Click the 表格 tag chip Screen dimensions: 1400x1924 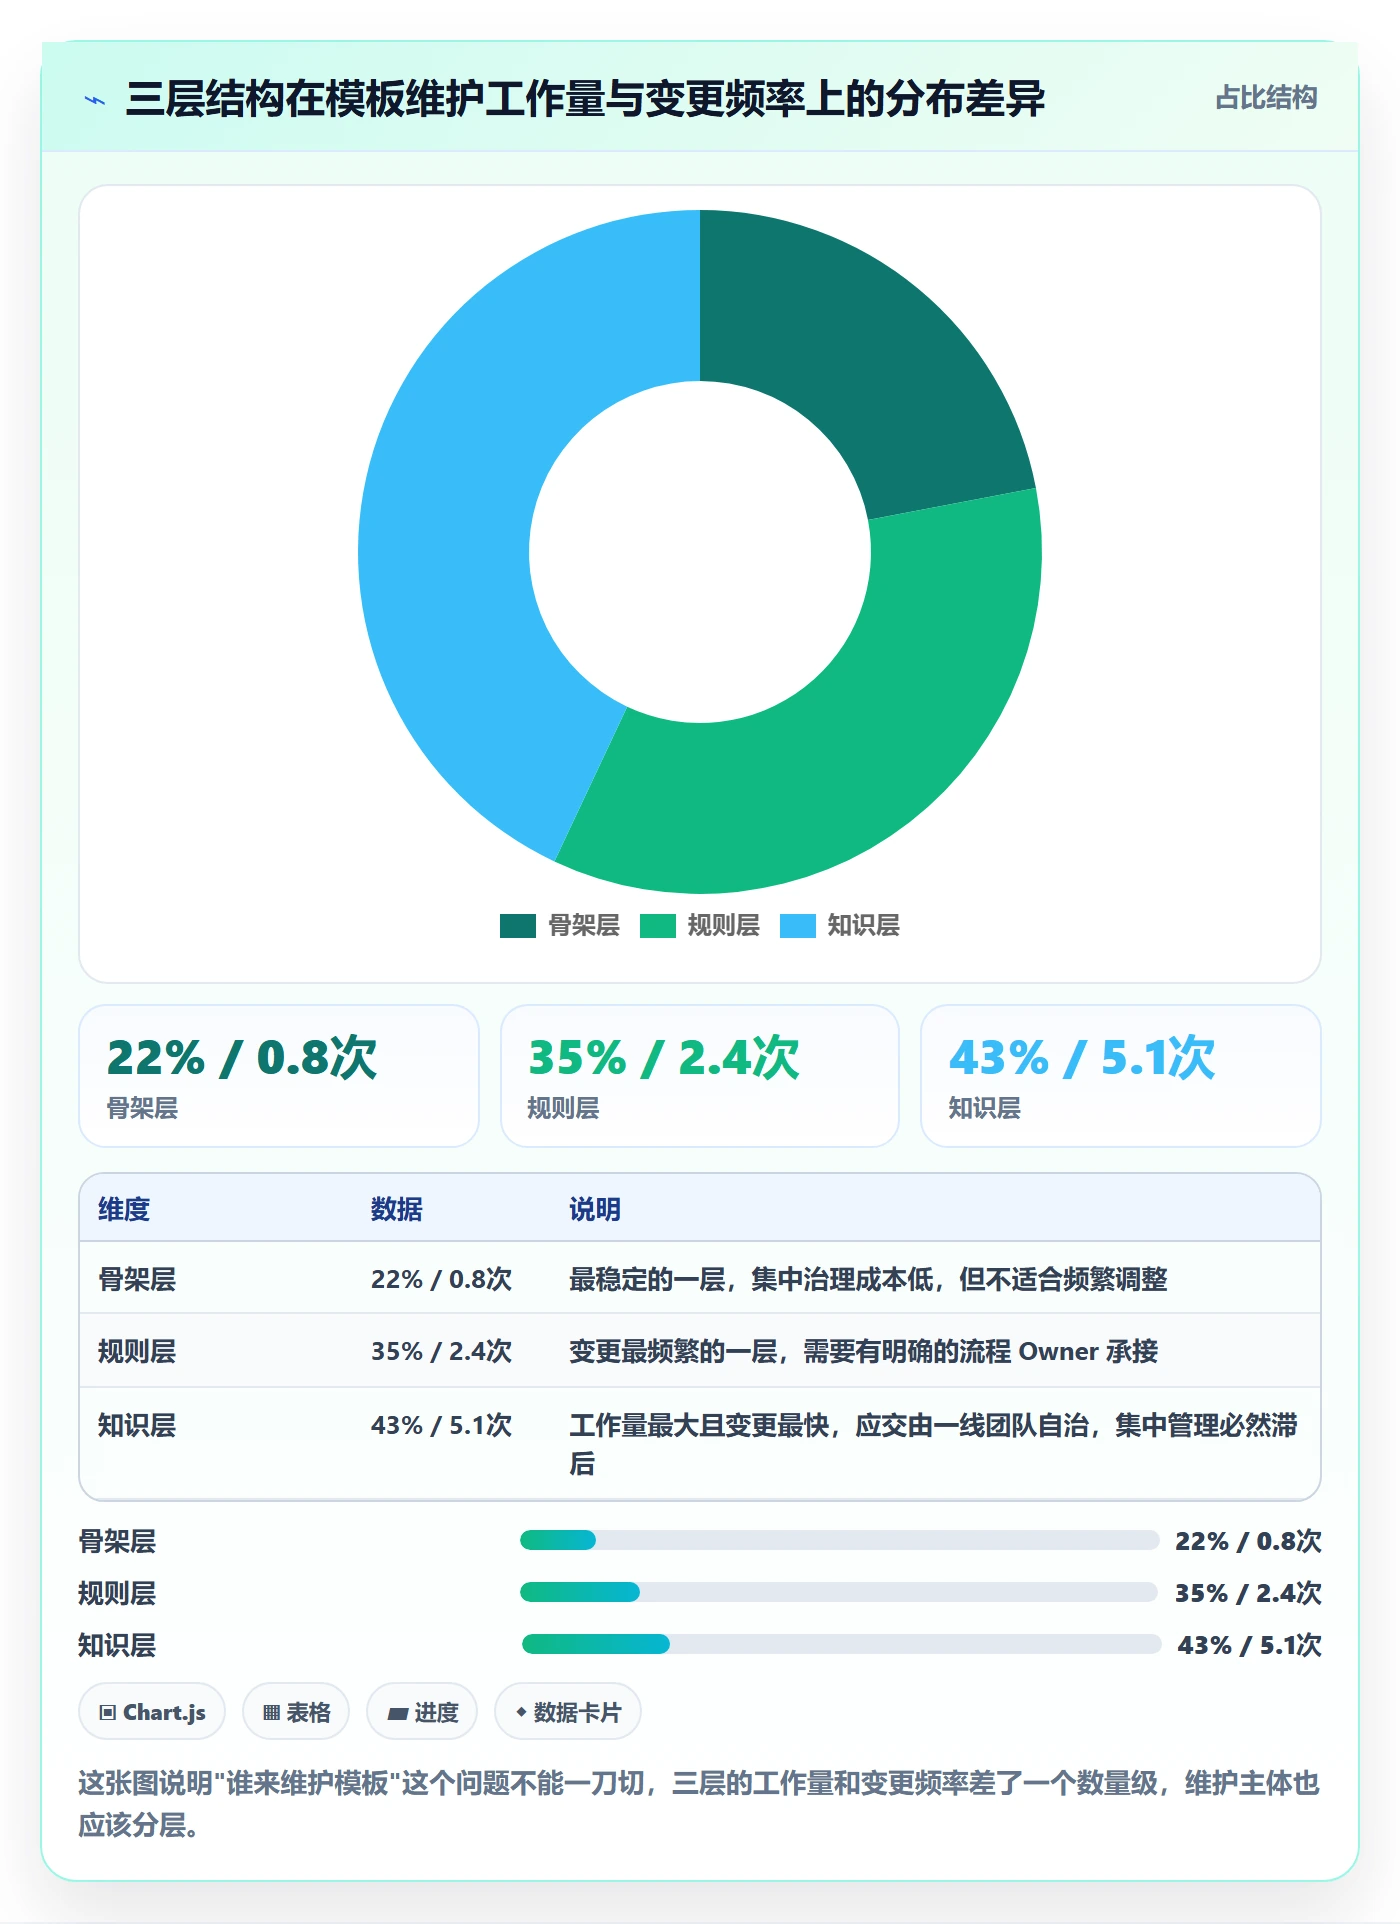tap(296, 1712)
